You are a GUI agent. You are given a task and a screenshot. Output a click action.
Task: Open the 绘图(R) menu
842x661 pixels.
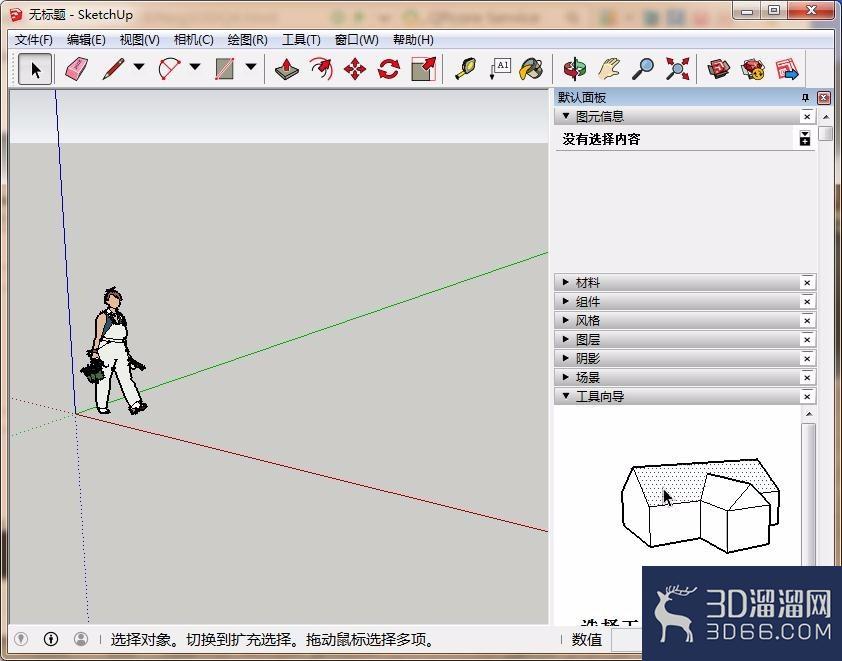248,40
